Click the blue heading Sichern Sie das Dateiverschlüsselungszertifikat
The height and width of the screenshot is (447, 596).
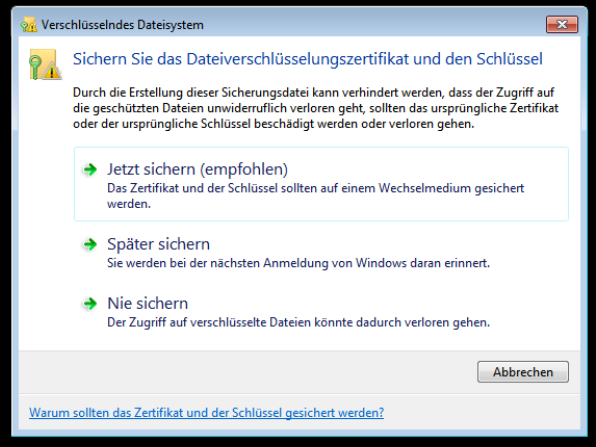[x=308, y=59]
